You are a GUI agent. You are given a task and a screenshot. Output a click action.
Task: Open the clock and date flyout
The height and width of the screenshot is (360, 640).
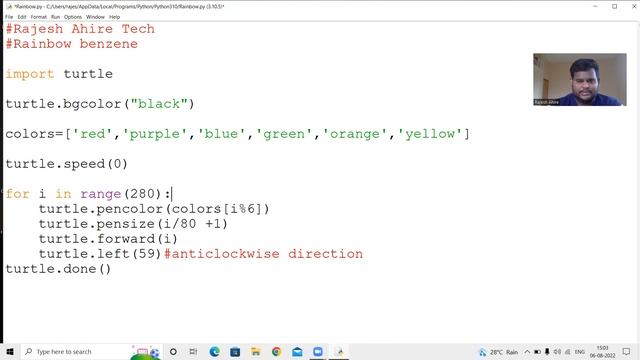[x=602, y=352]
